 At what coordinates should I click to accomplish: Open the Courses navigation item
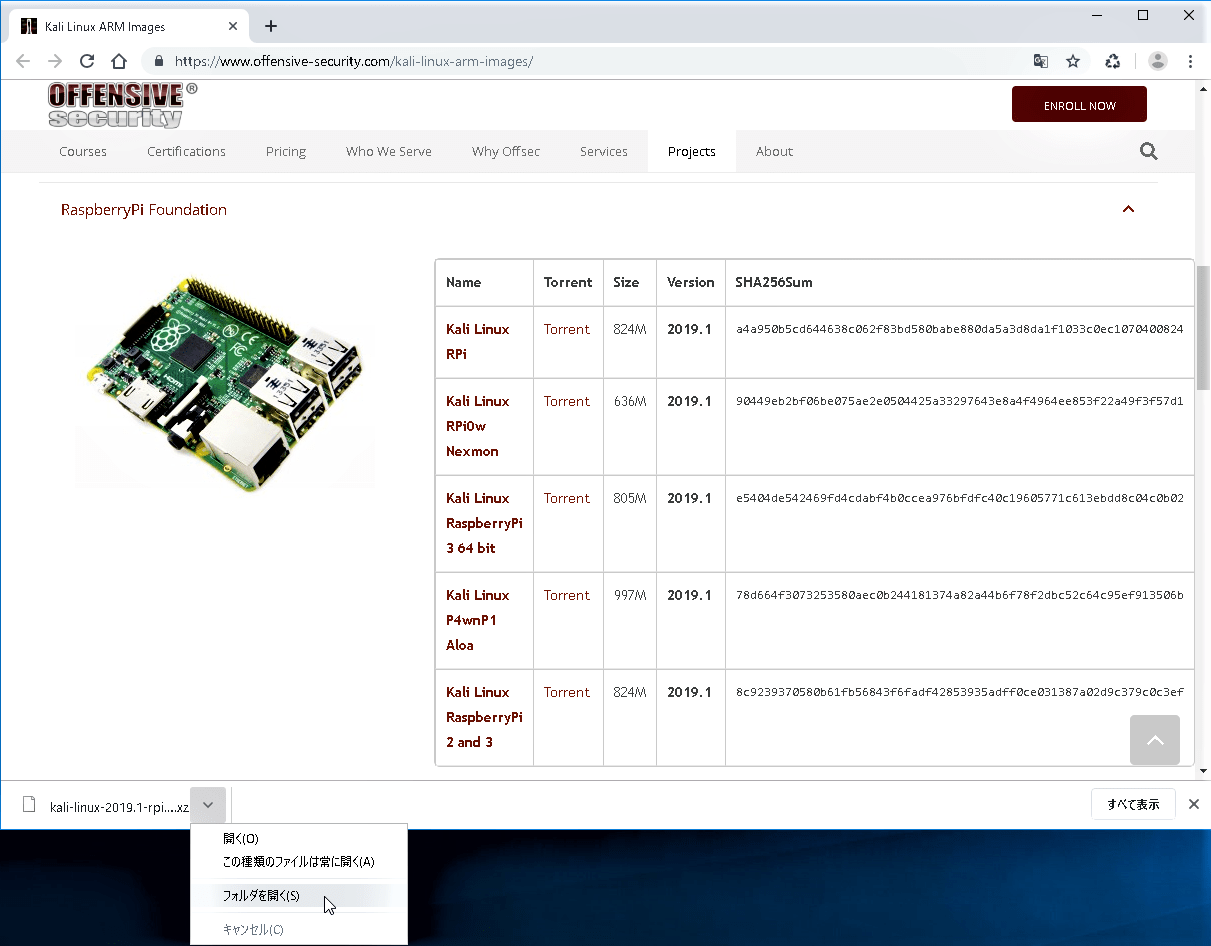click(83, 152)
